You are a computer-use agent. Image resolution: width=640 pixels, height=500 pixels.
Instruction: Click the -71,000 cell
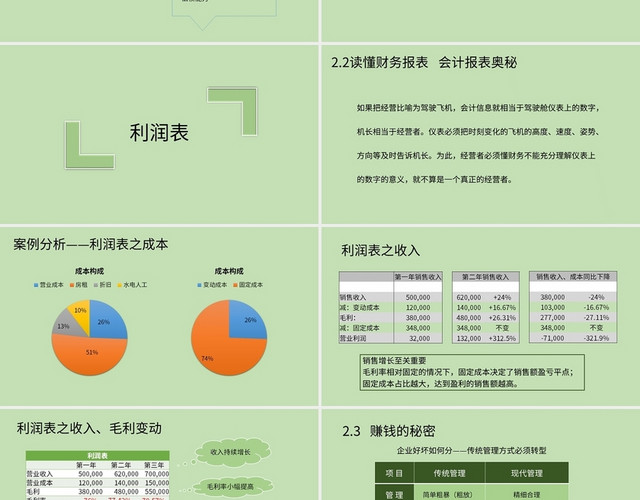(553, 338)
